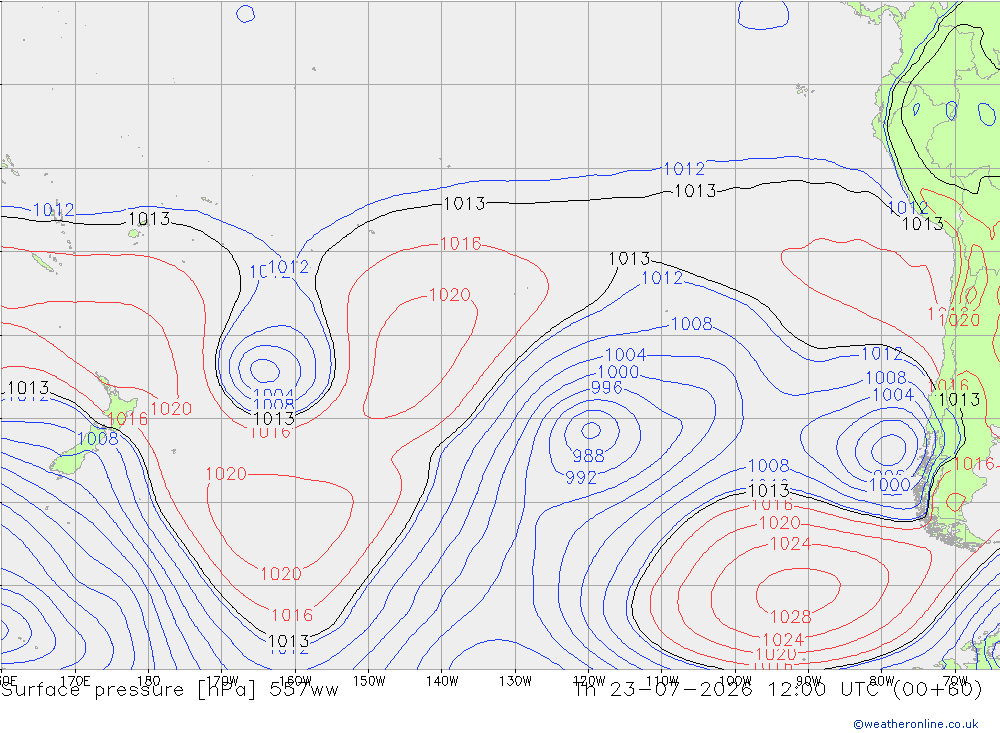This screenshot has height=733, width=1000.
Task: Click the 988 low-pressure center label
Action: pos(588,455)
